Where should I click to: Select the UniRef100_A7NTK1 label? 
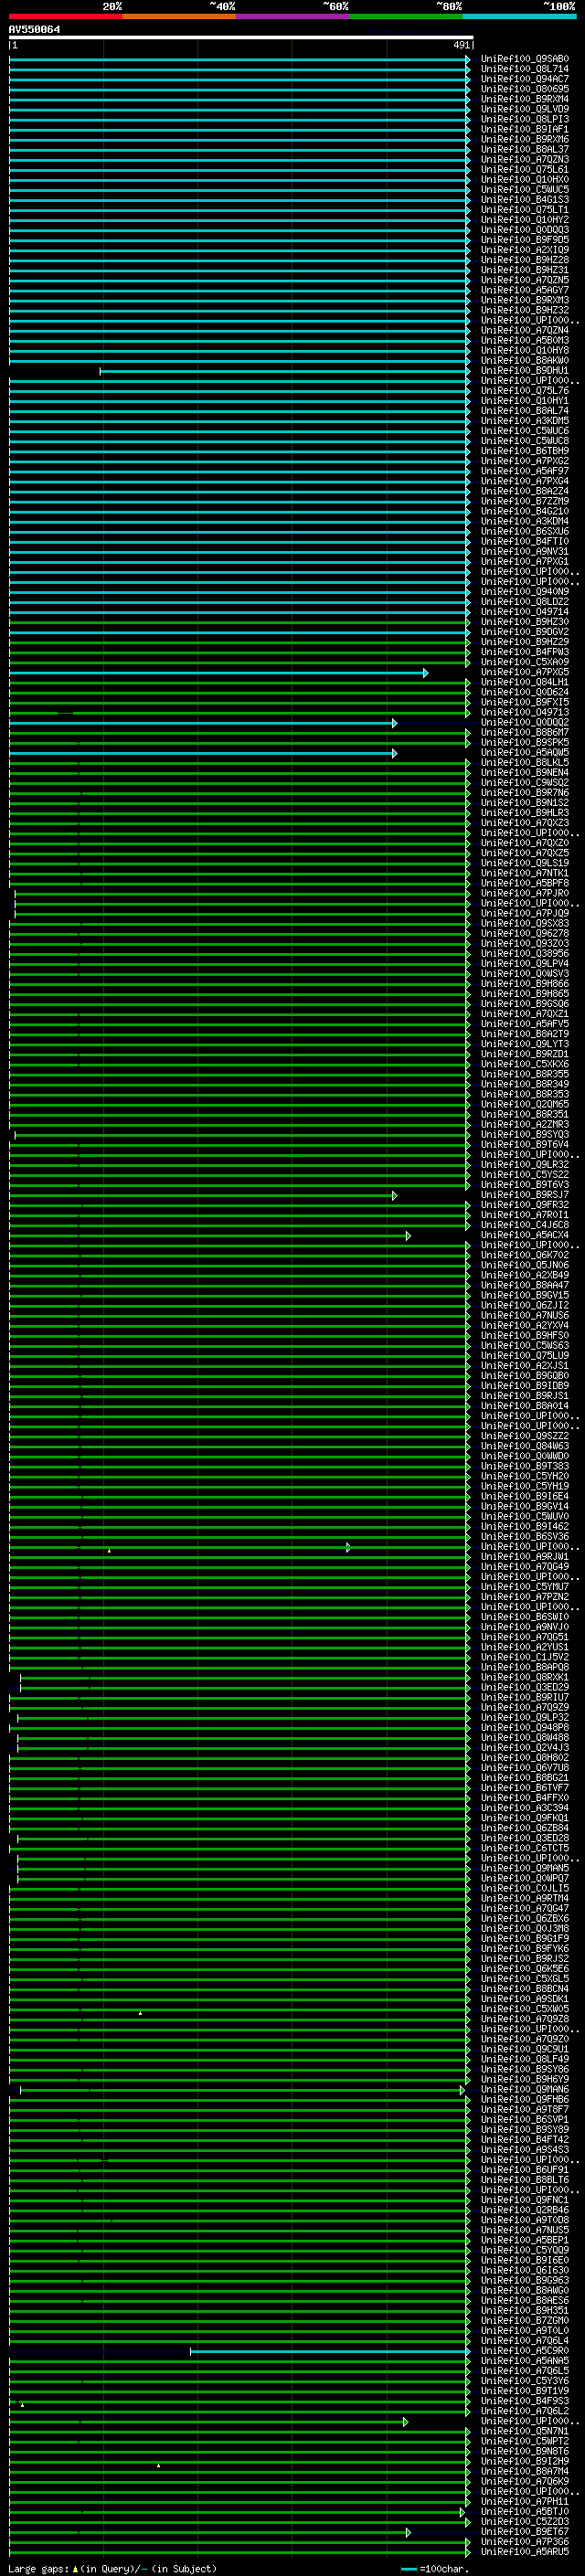524,873
